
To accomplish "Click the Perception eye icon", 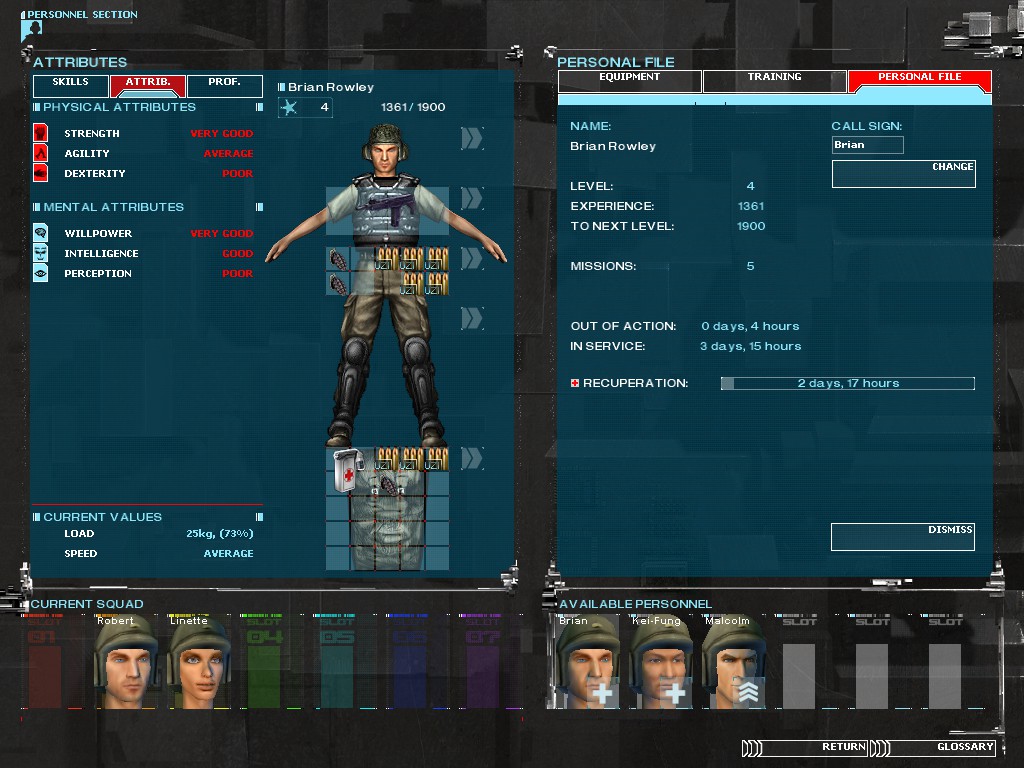I will 40,273.
